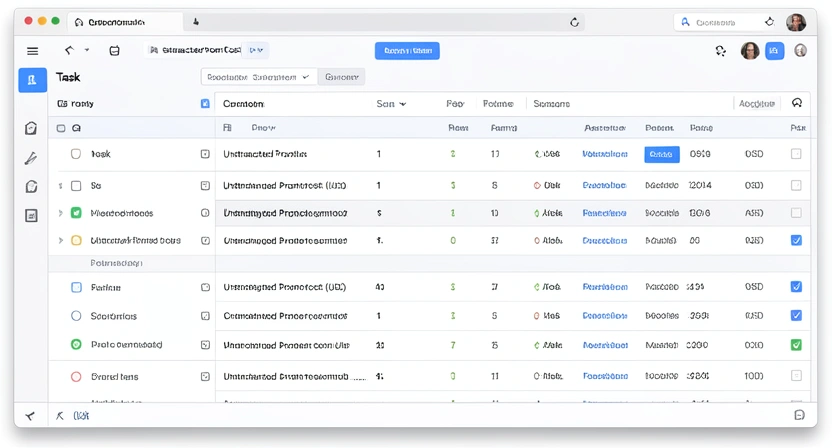This screenshot has width=832, height=448.
Task: Open the square document icon in sidebar
Action: pos(31,215)
